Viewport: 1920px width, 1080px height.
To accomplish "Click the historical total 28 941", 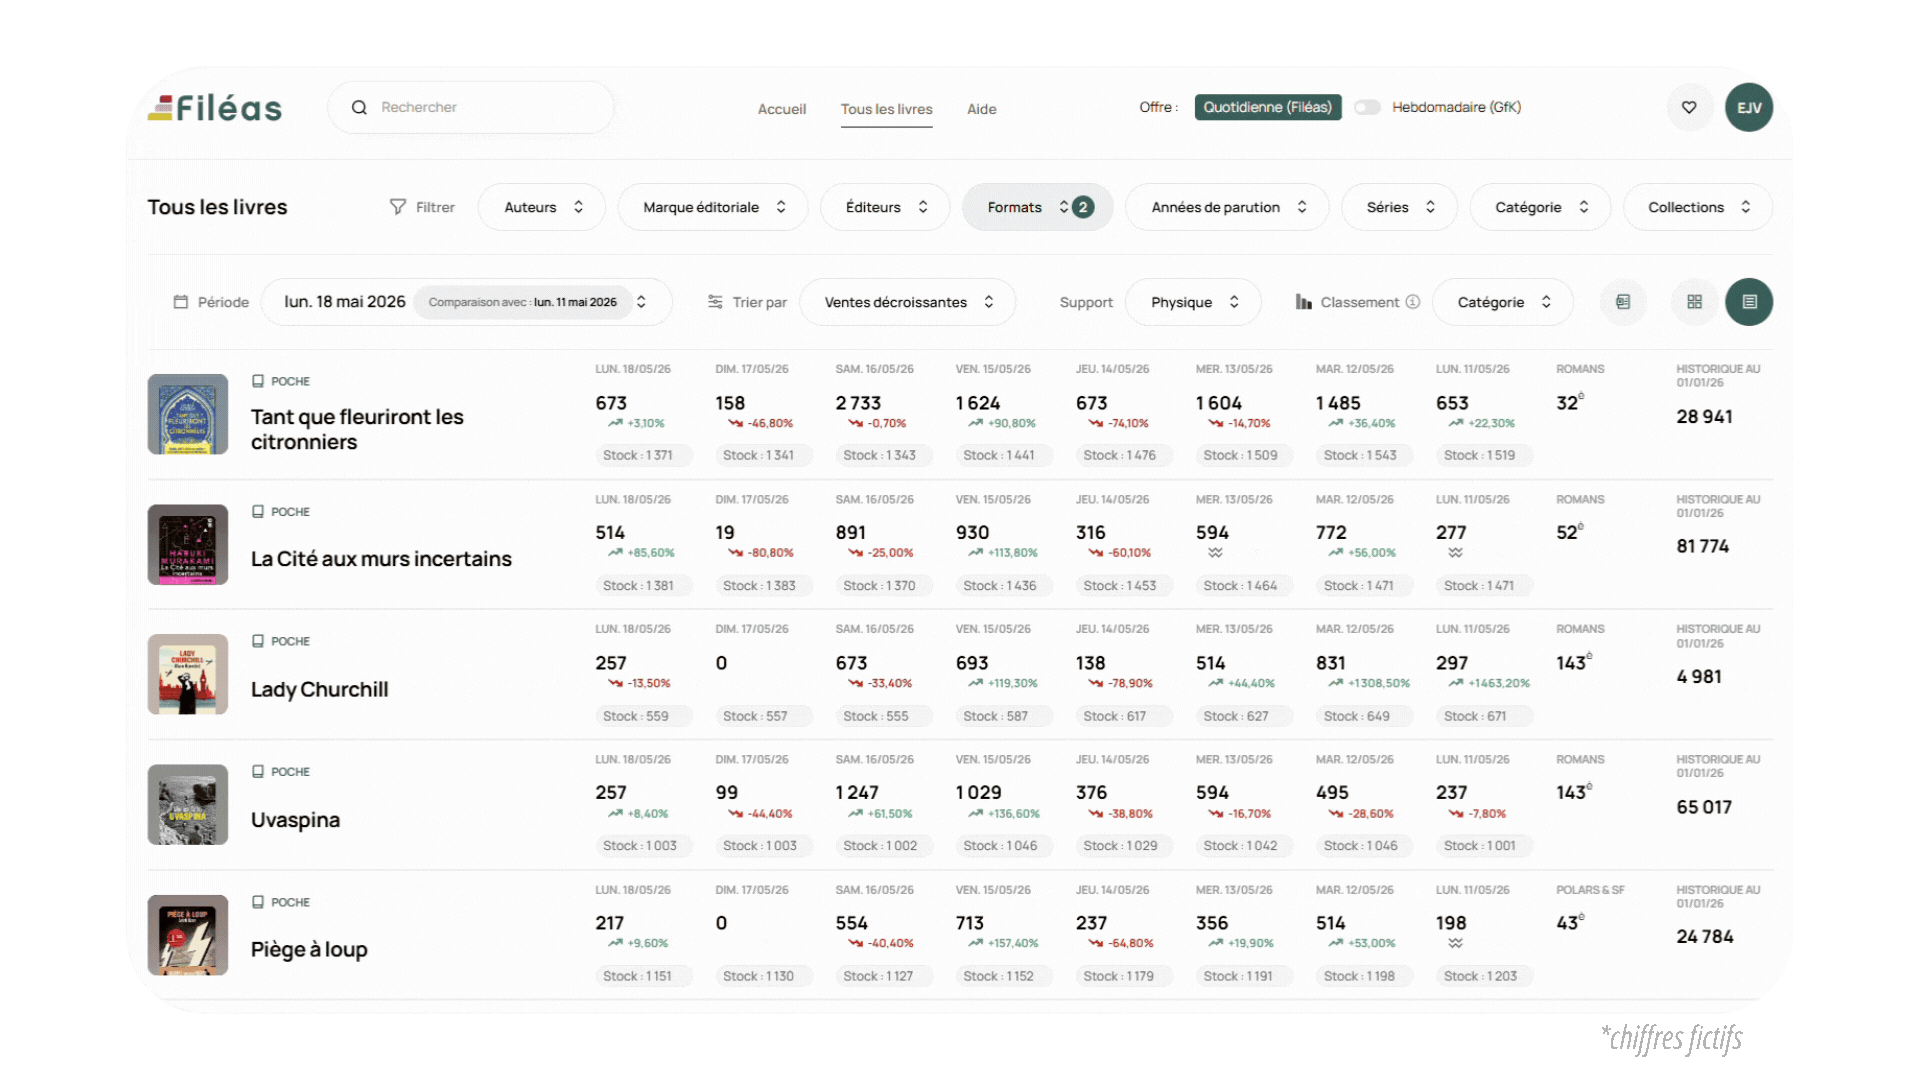I will pyautogui.click(x=1704, y=417).
